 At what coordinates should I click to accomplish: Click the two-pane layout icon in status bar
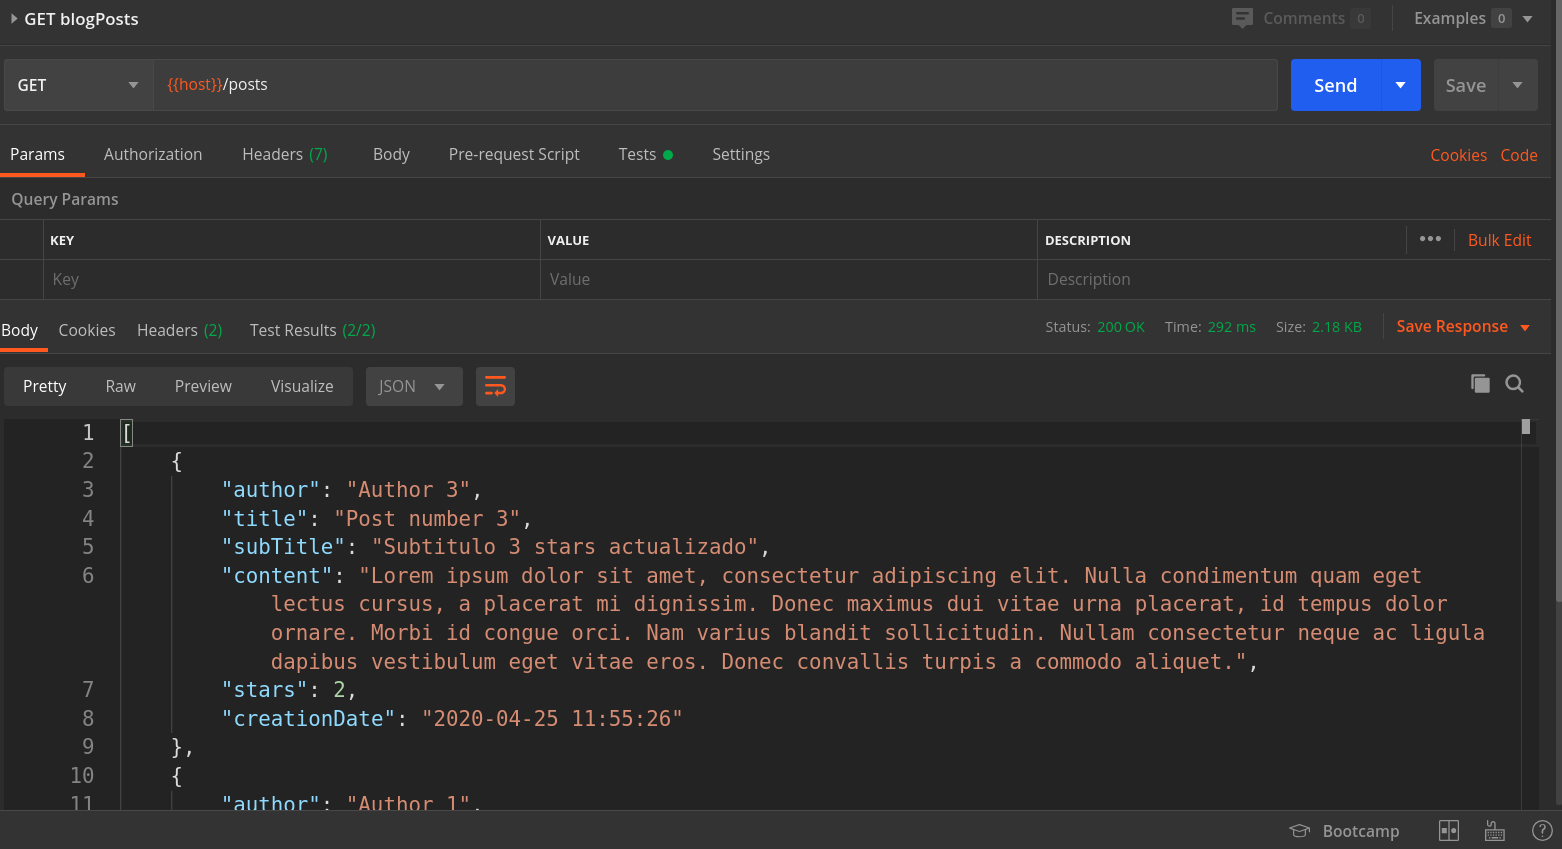tap(1448, 831)
